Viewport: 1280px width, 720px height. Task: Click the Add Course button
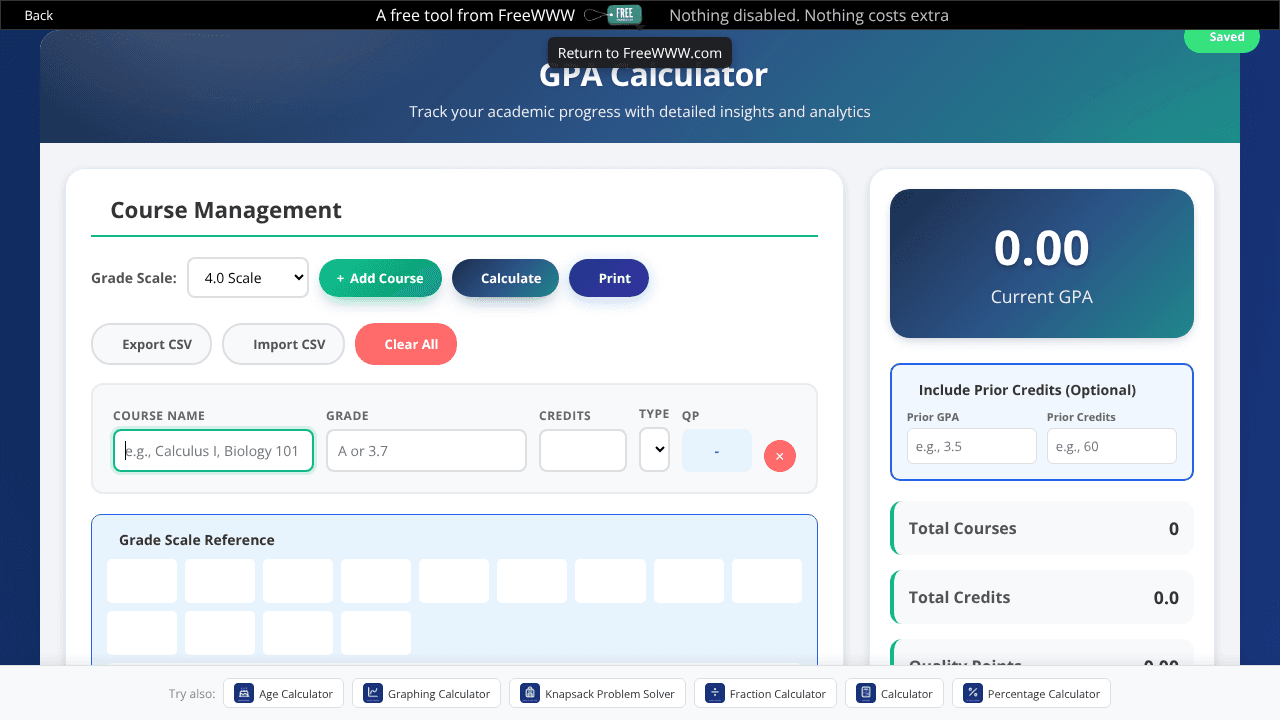point(380,278)
